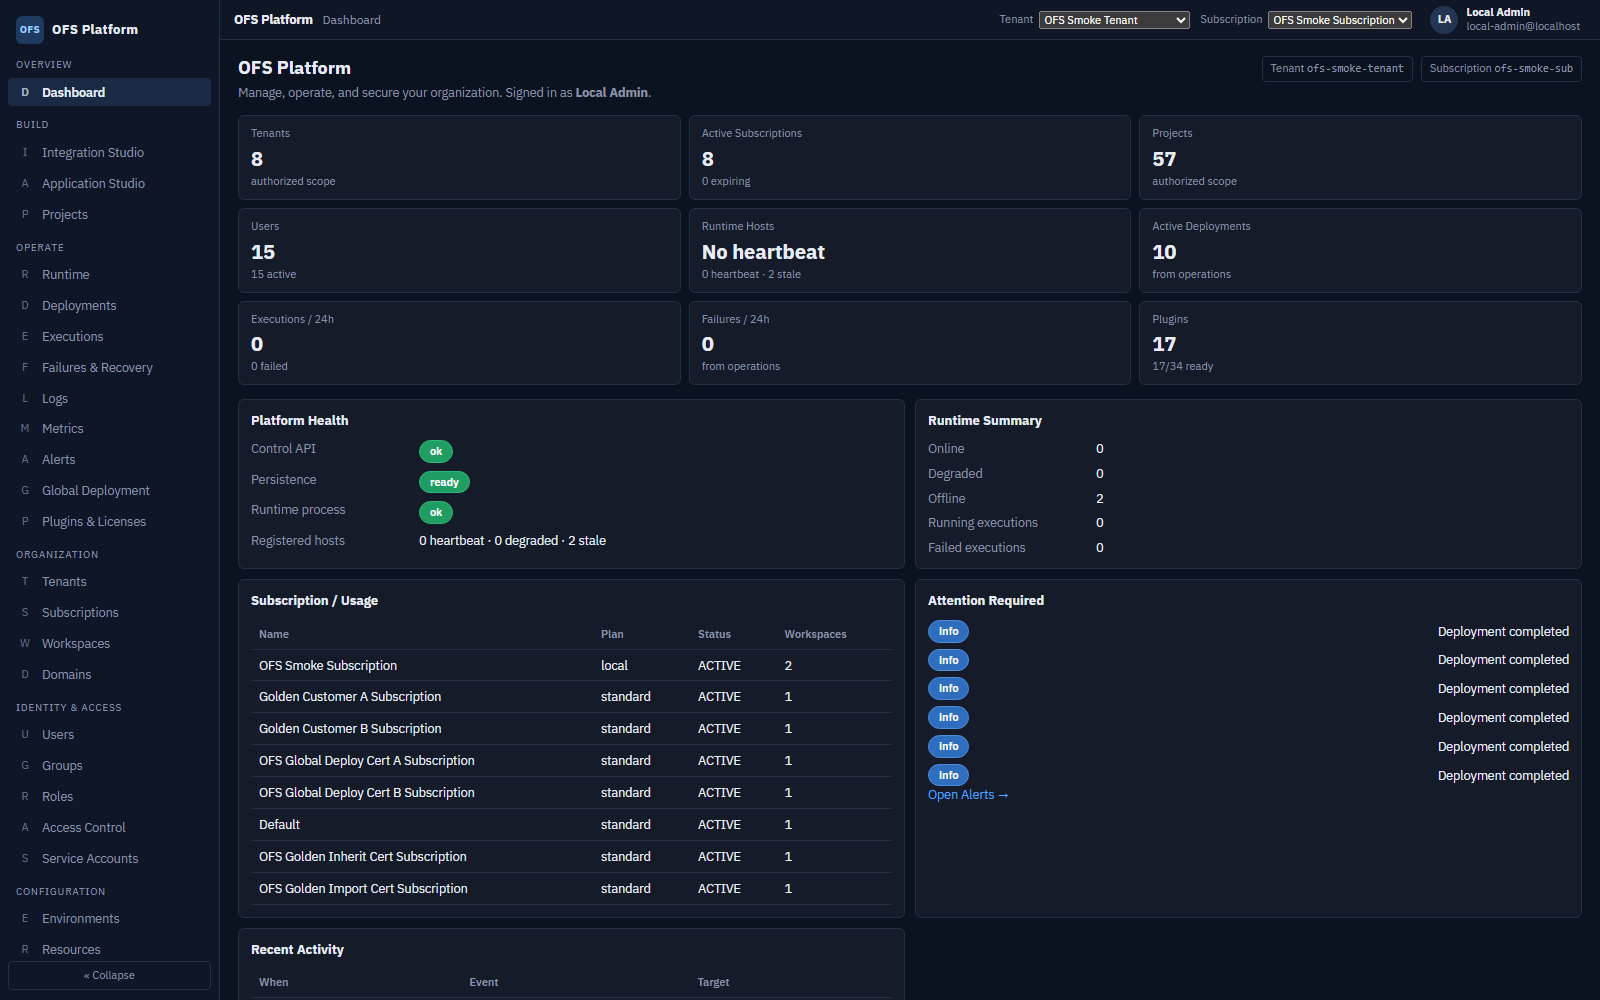Open Roles page
The width and height of the screenshot is (1600, 1000).
[109, 796]
